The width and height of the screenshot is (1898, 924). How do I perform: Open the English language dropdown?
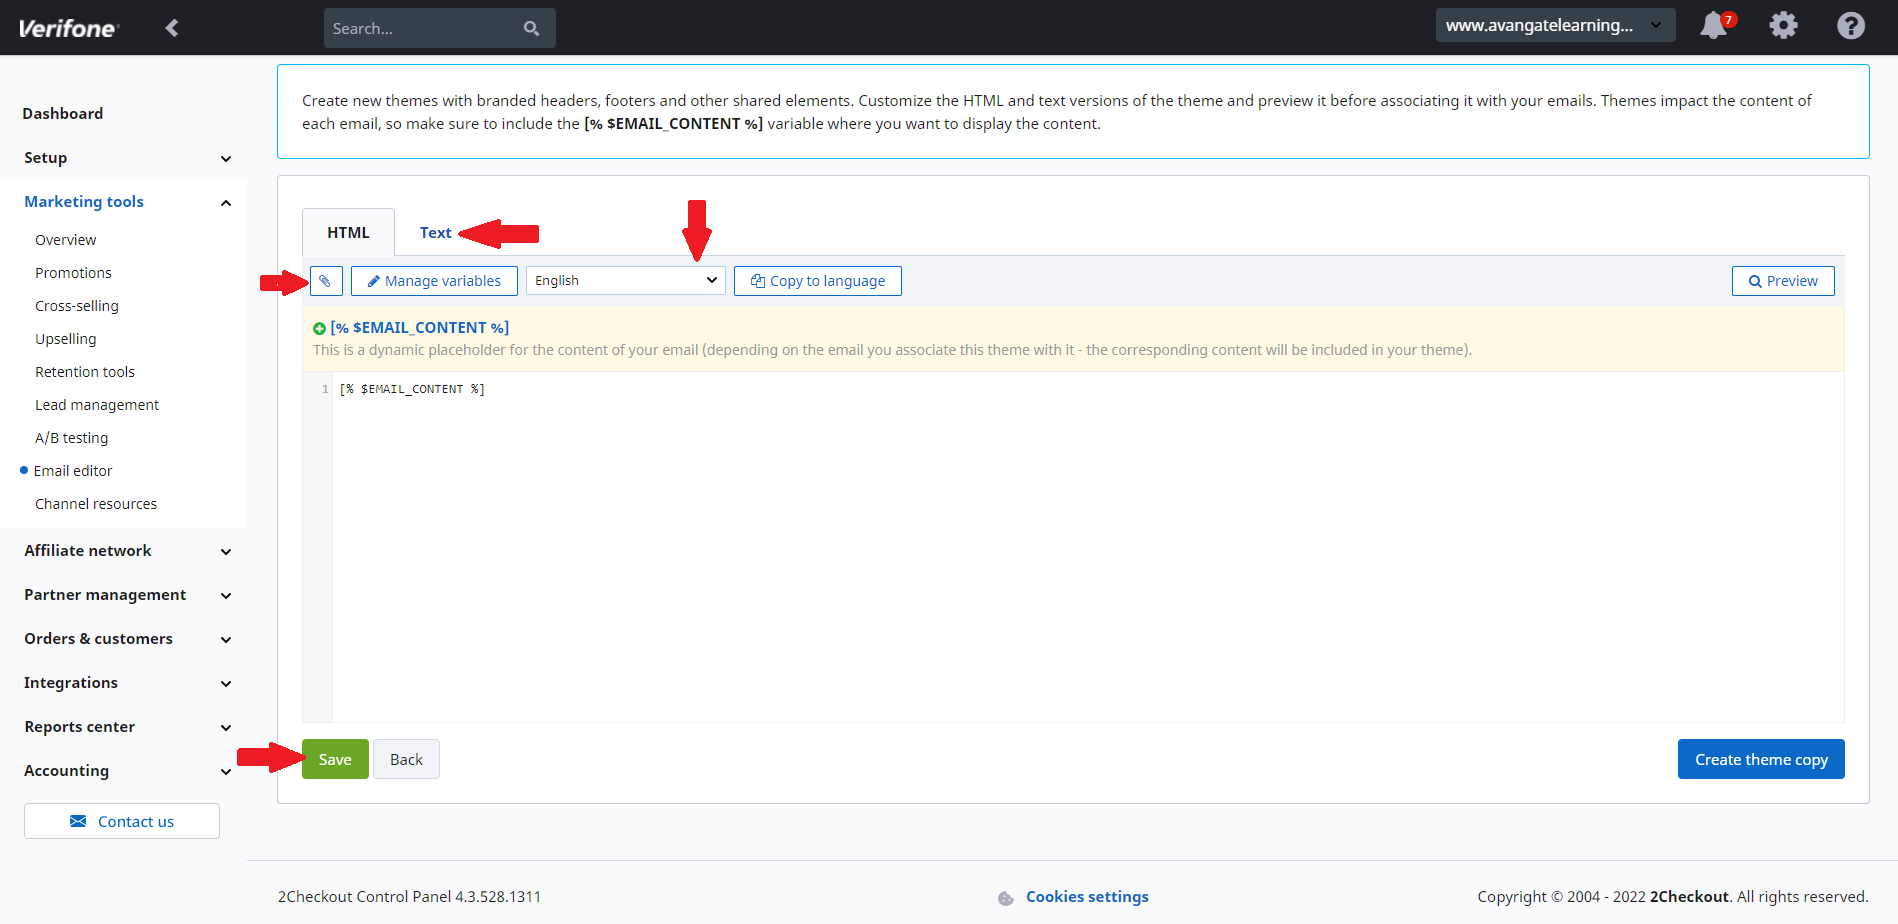624,280
